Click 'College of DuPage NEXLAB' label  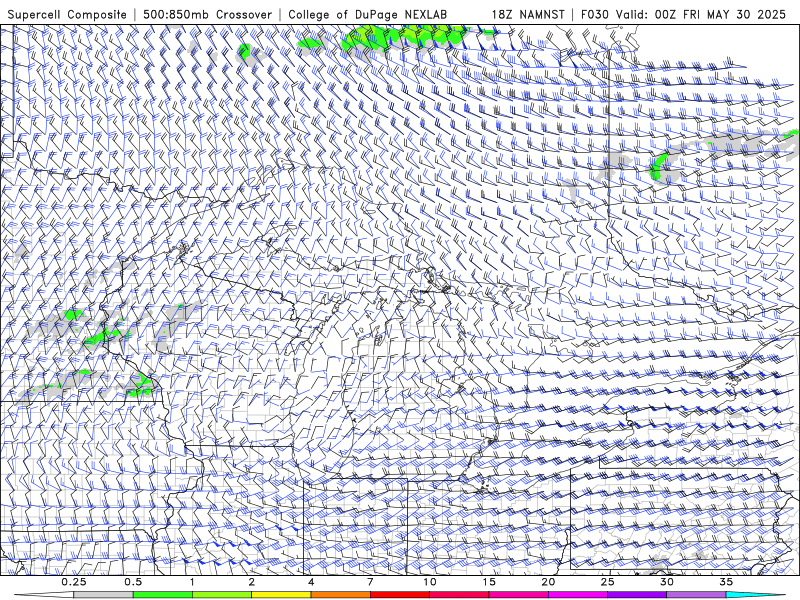point(367,14)
